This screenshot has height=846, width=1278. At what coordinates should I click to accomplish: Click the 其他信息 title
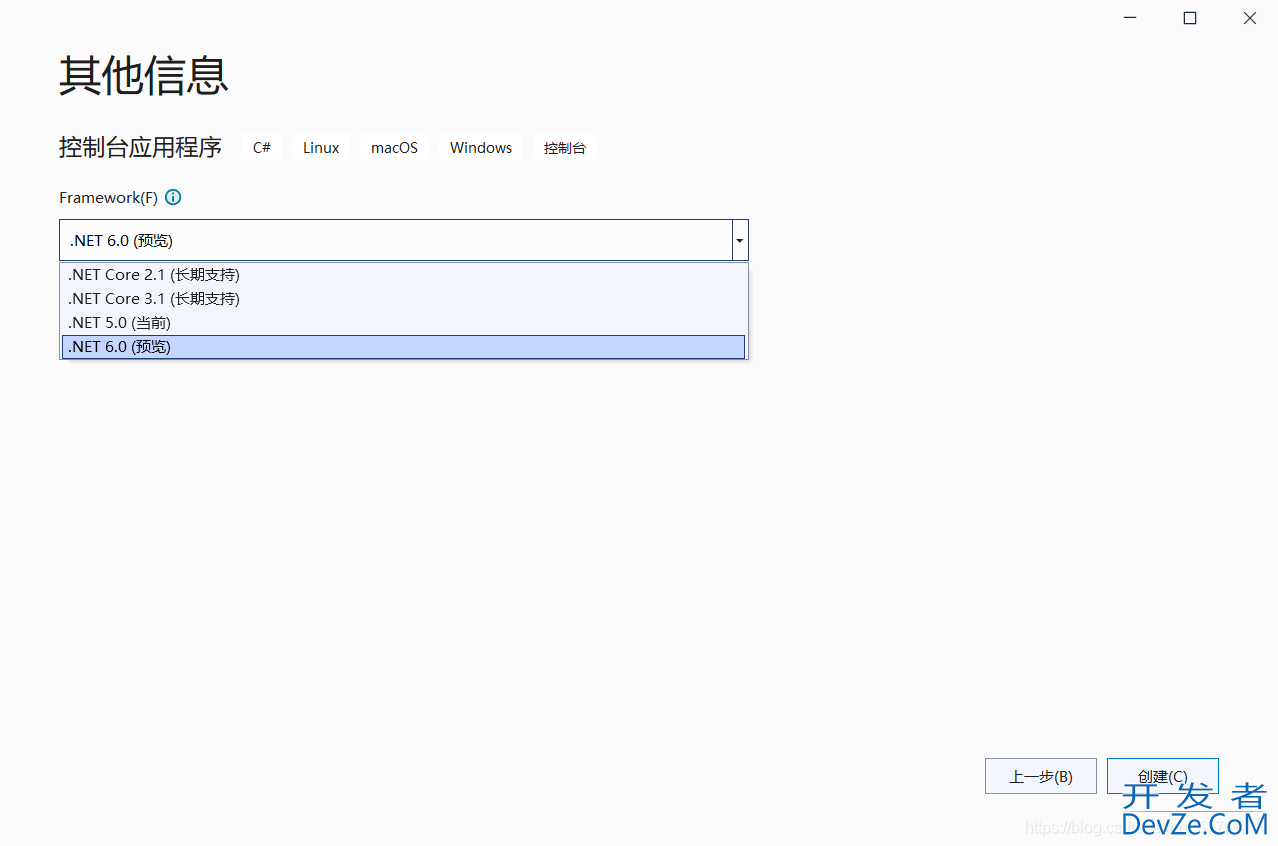pyautogui.click(x=144, y=76)
